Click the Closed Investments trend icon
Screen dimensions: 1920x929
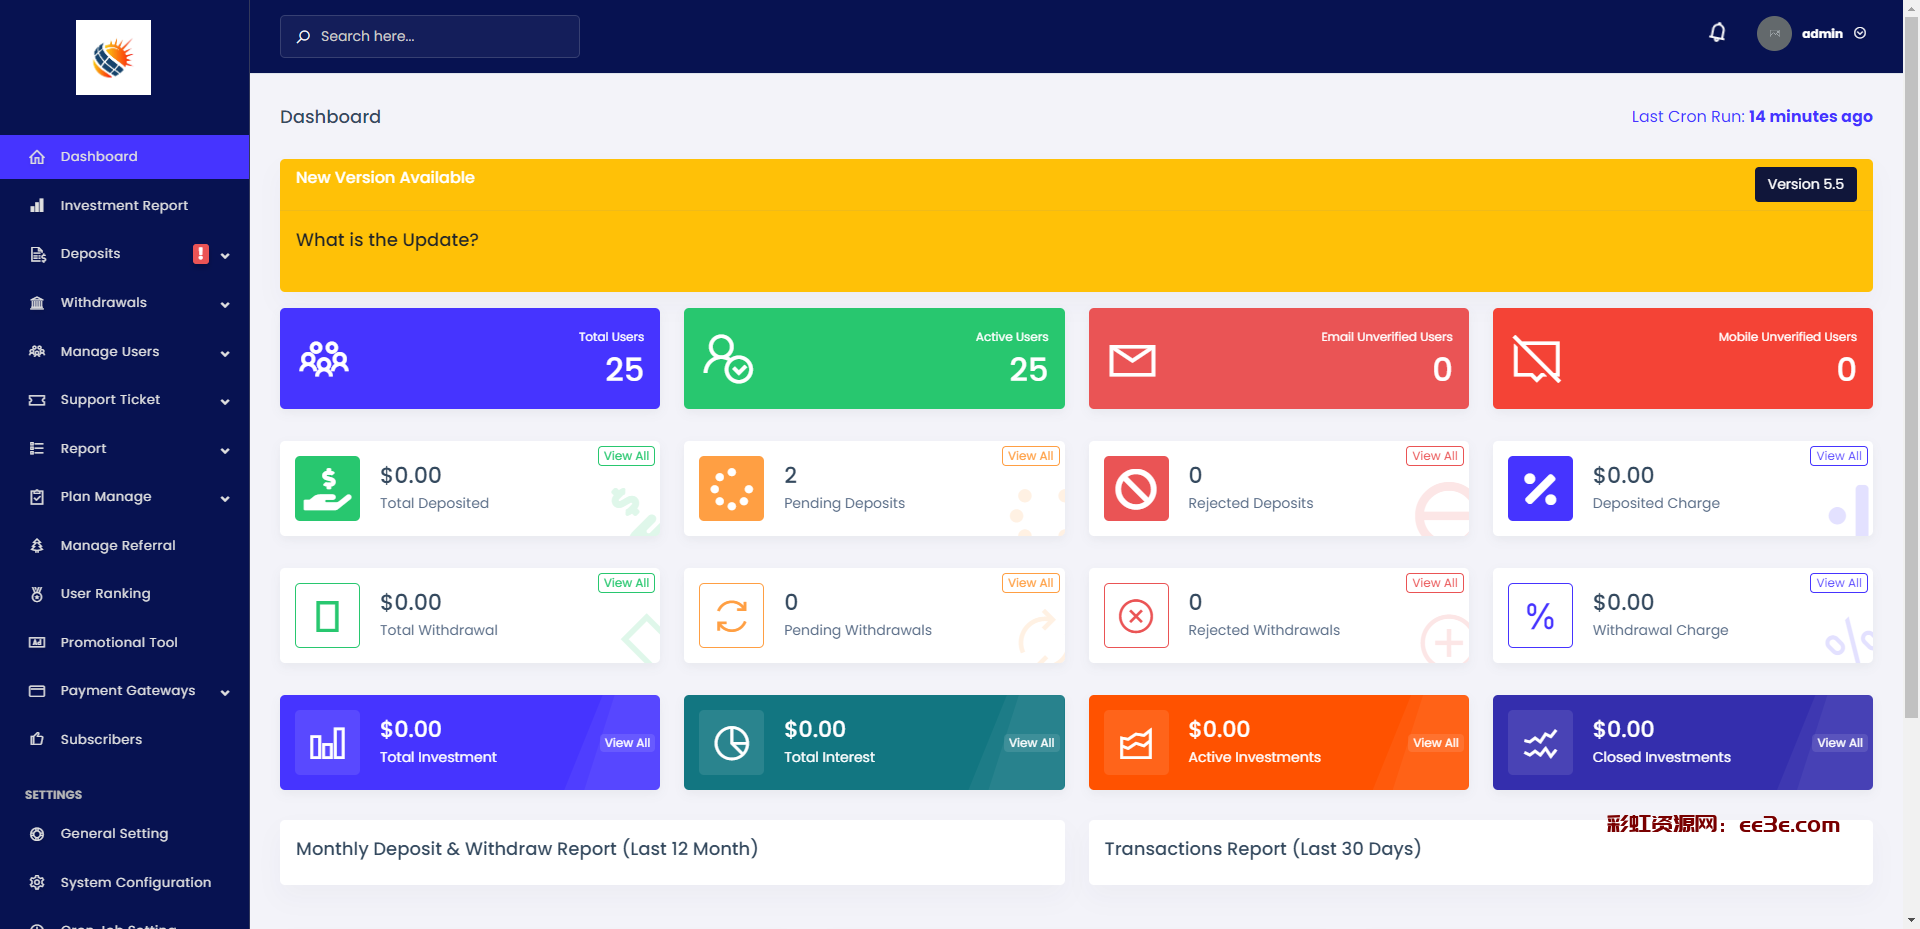(x=1540, y=742)
